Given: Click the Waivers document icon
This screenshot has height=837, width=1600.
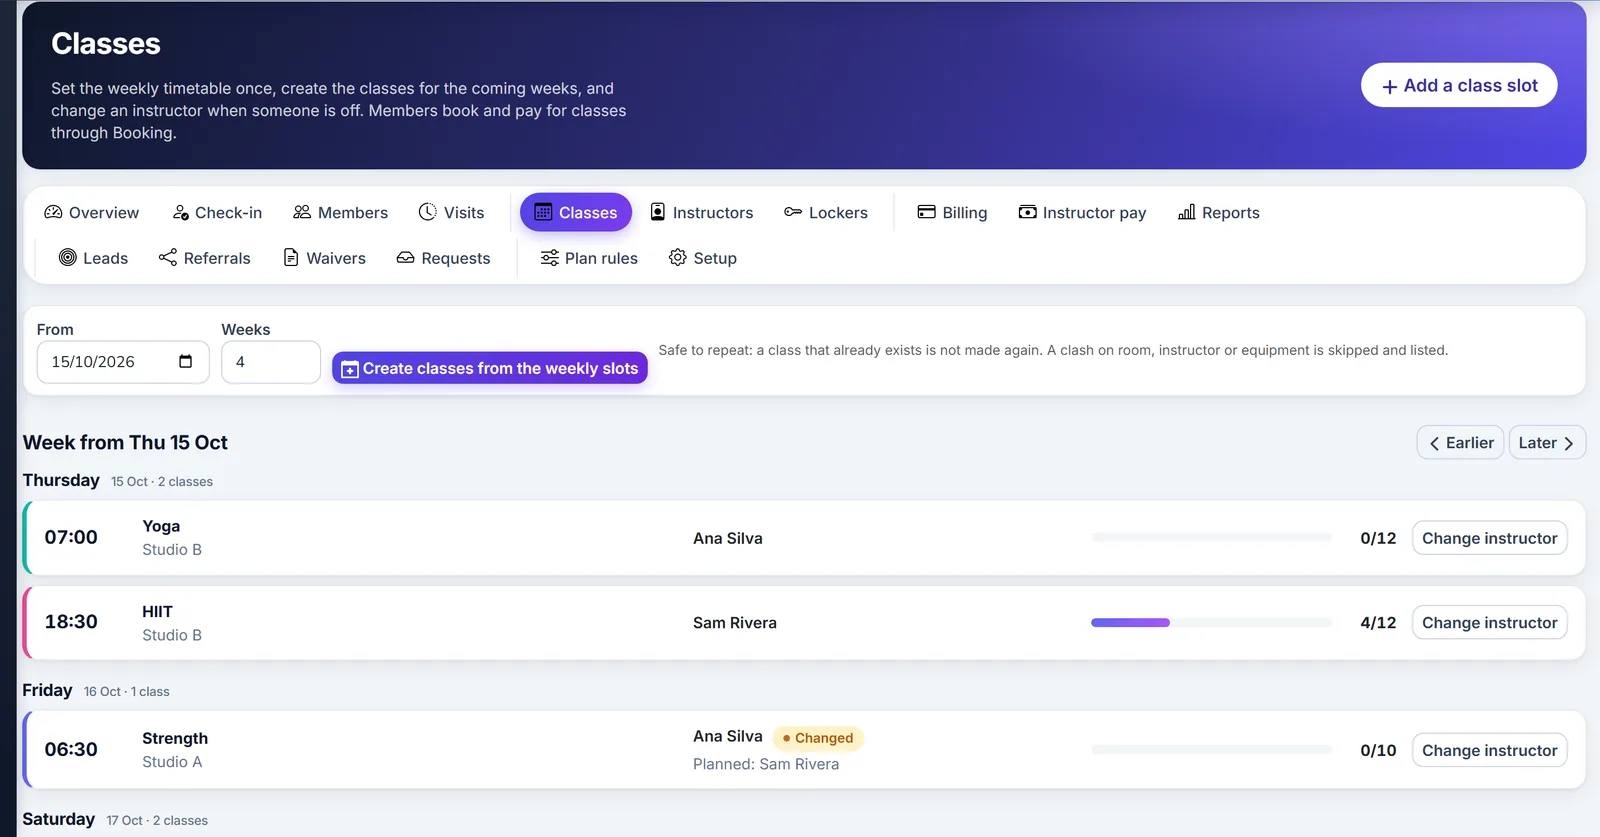Looking at the screenshot, I should coord(291,257).
